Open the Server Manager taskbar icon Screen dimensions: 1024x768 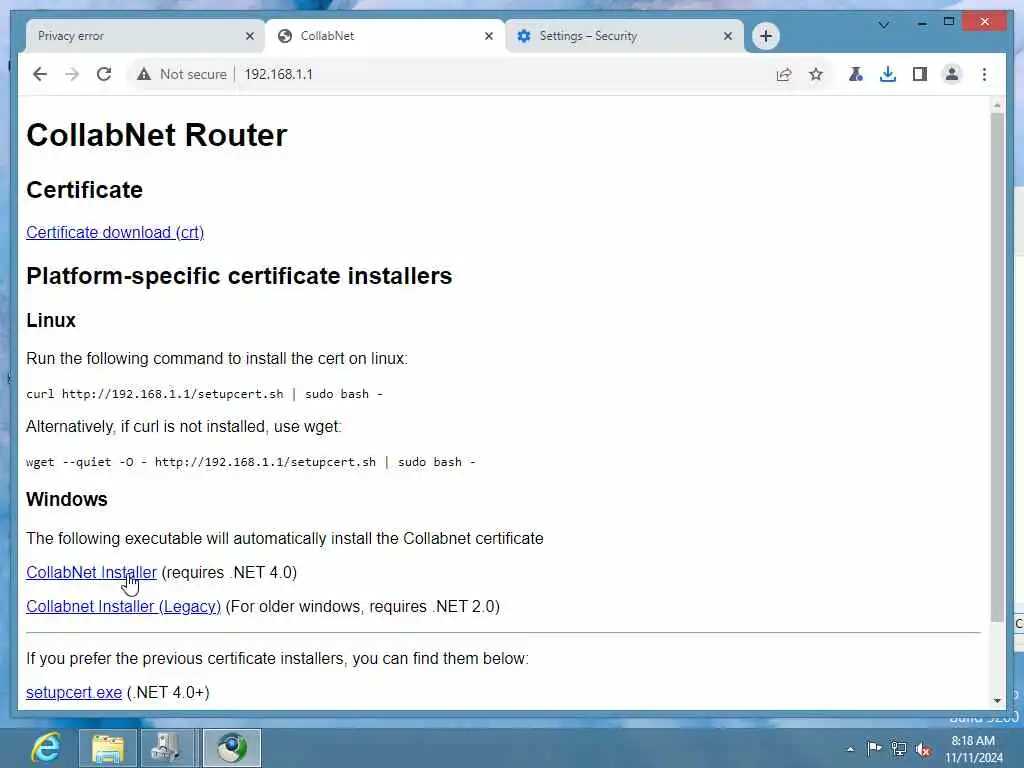point(168,748)
